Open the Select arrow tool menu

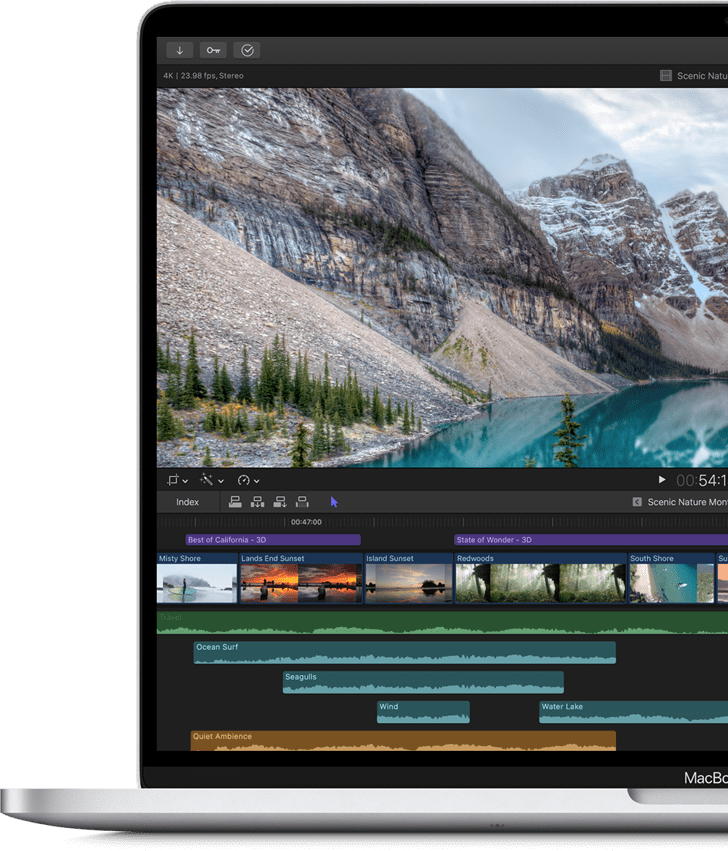tap(334, 502)
